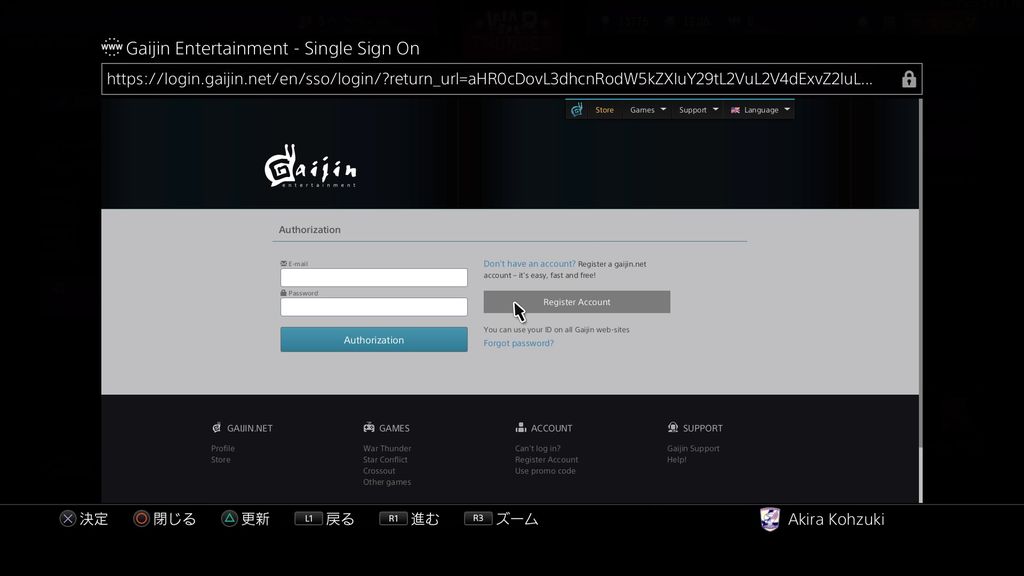Focus the Password input field

pyautogui.click(x=374, y=306)
